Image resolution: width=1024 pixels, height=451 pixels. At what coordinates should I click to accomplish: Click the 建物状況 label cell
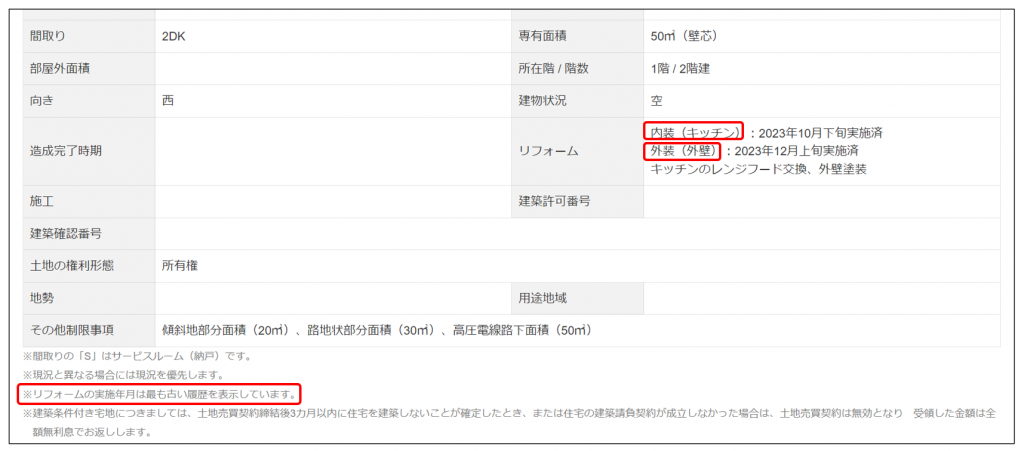click(542, 101)
